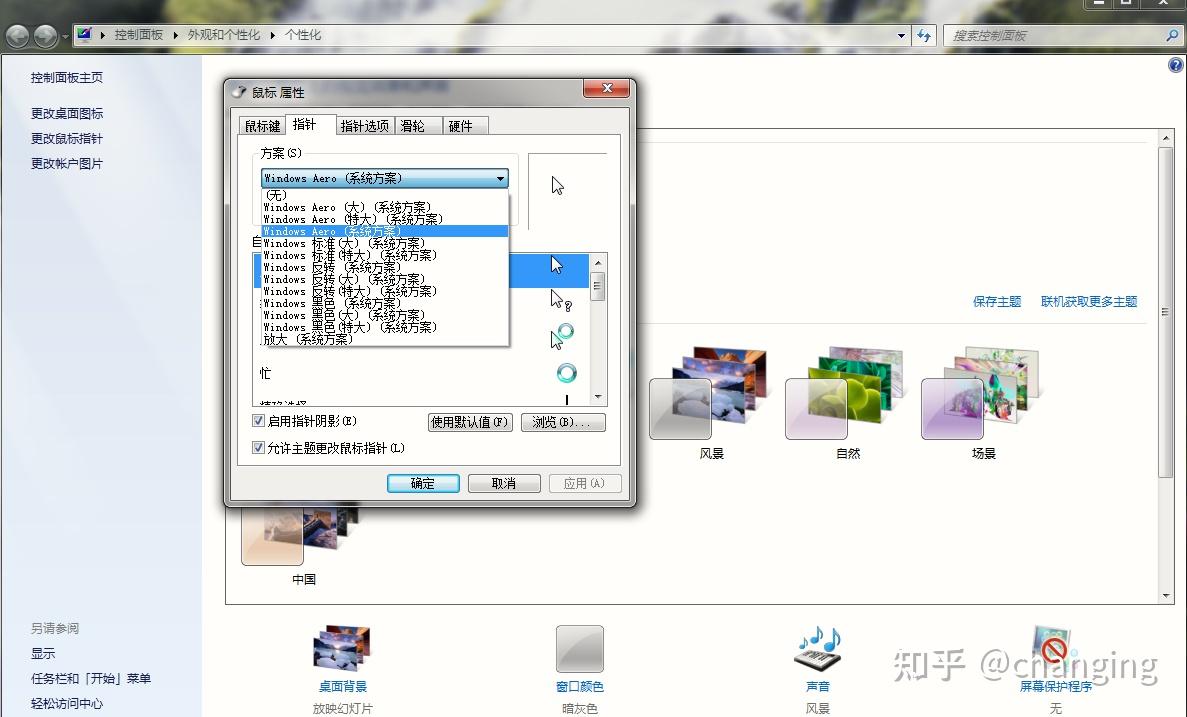The image size is (1187, 717).
Task: Click the refresh icon in the address bar
Action: pos(923,35)
